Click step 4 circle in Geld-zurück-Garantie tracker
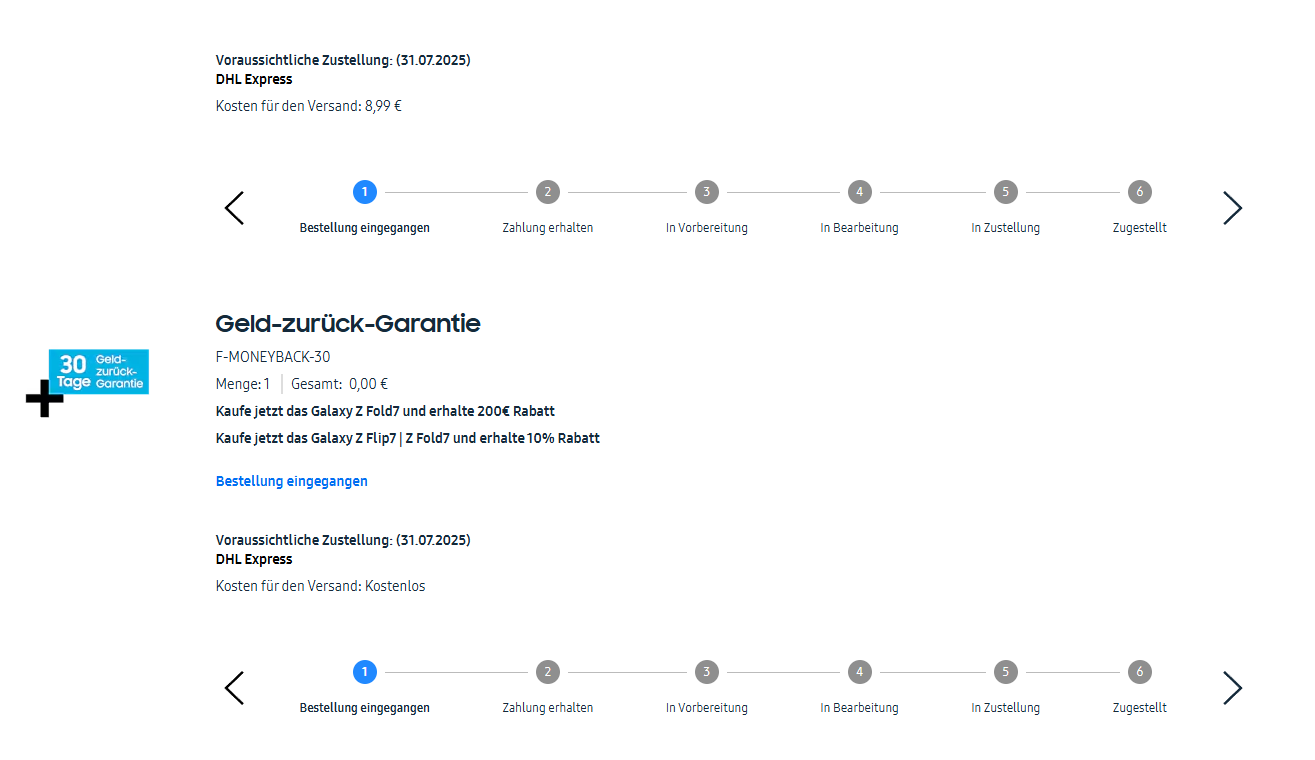The height and width of the screenshot is (760, 1315). pos(859,672)
